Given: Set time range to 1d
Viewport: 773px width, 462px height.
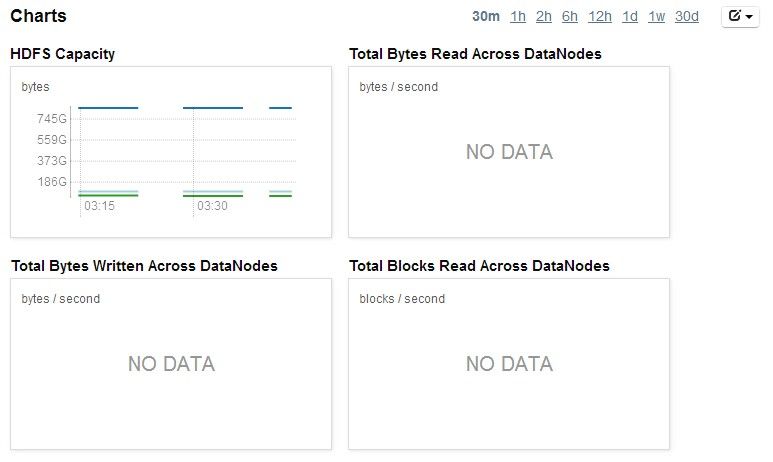Looking at the screenshot, I should (630, 17).
